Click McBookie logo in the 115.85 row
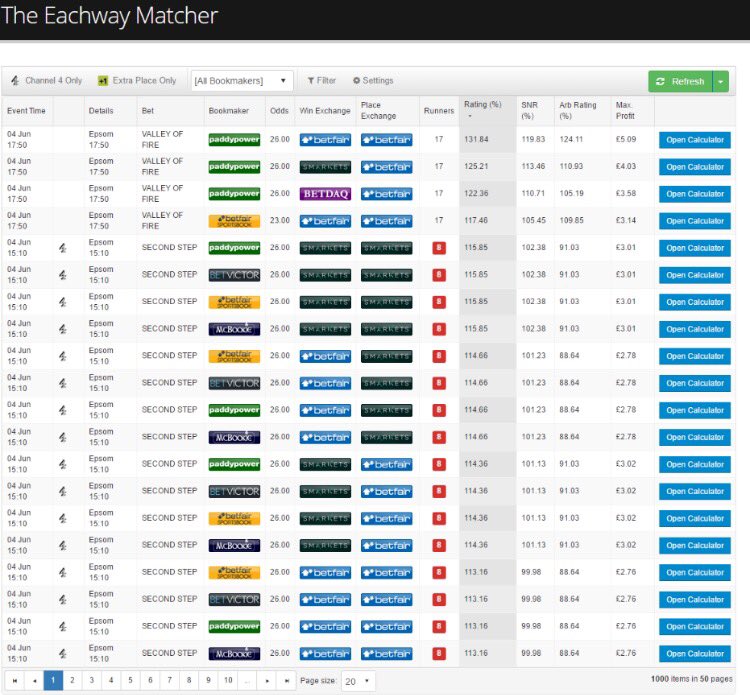The width and height of the screenshot is (750, 695). click(234, 329)
